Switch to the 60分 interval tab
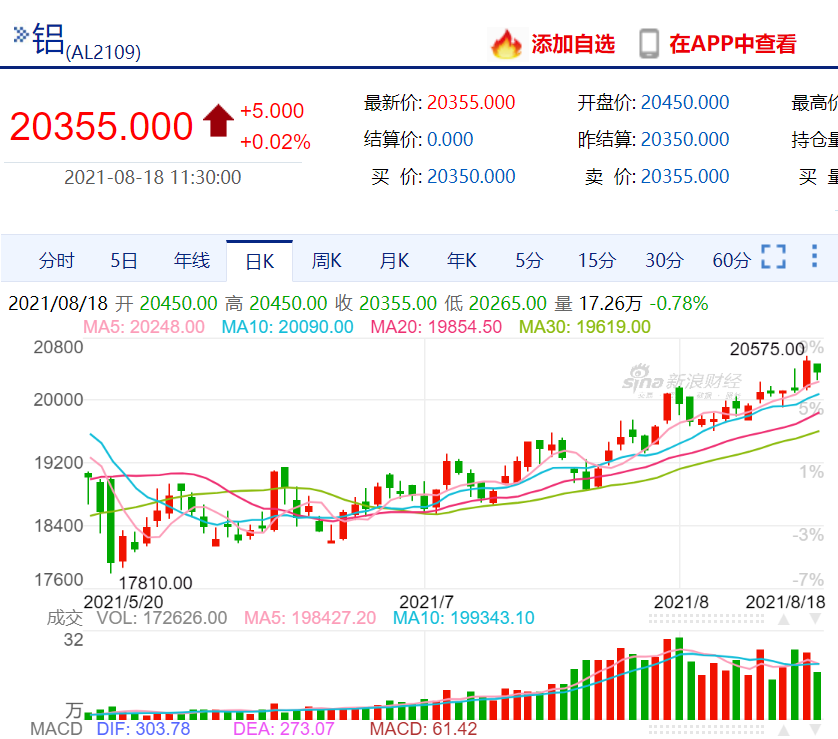The image size is (838, 739). click(729, 260)
